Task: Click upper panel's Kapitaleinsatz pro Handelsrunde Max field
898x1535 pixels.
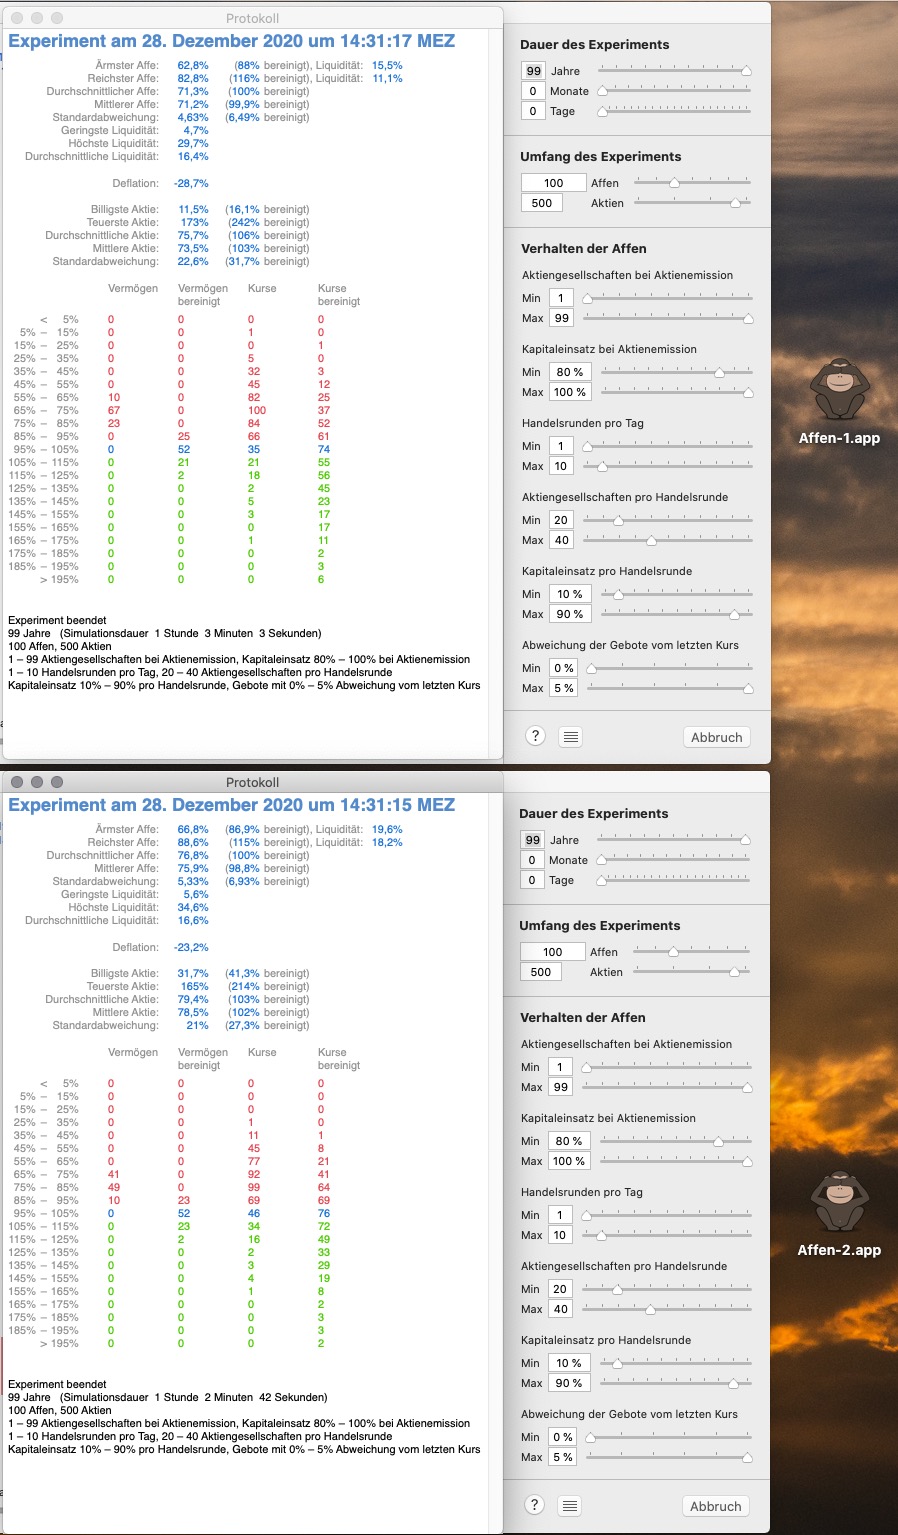Action: click(570, 614)
